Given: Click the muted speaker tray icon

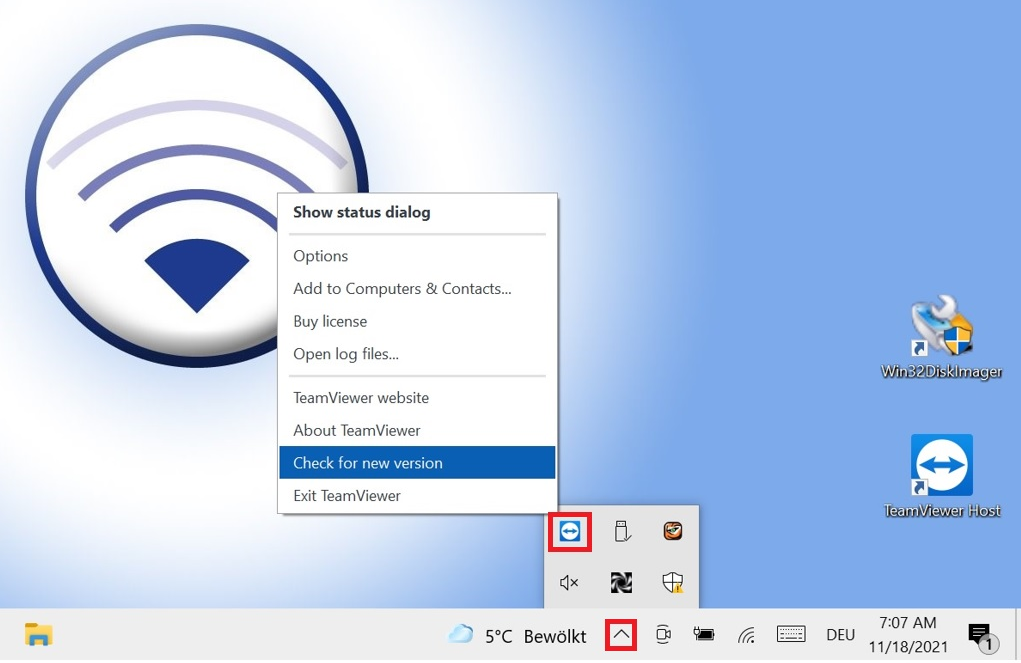Looking at the screenshot, I should coord(569,582).
